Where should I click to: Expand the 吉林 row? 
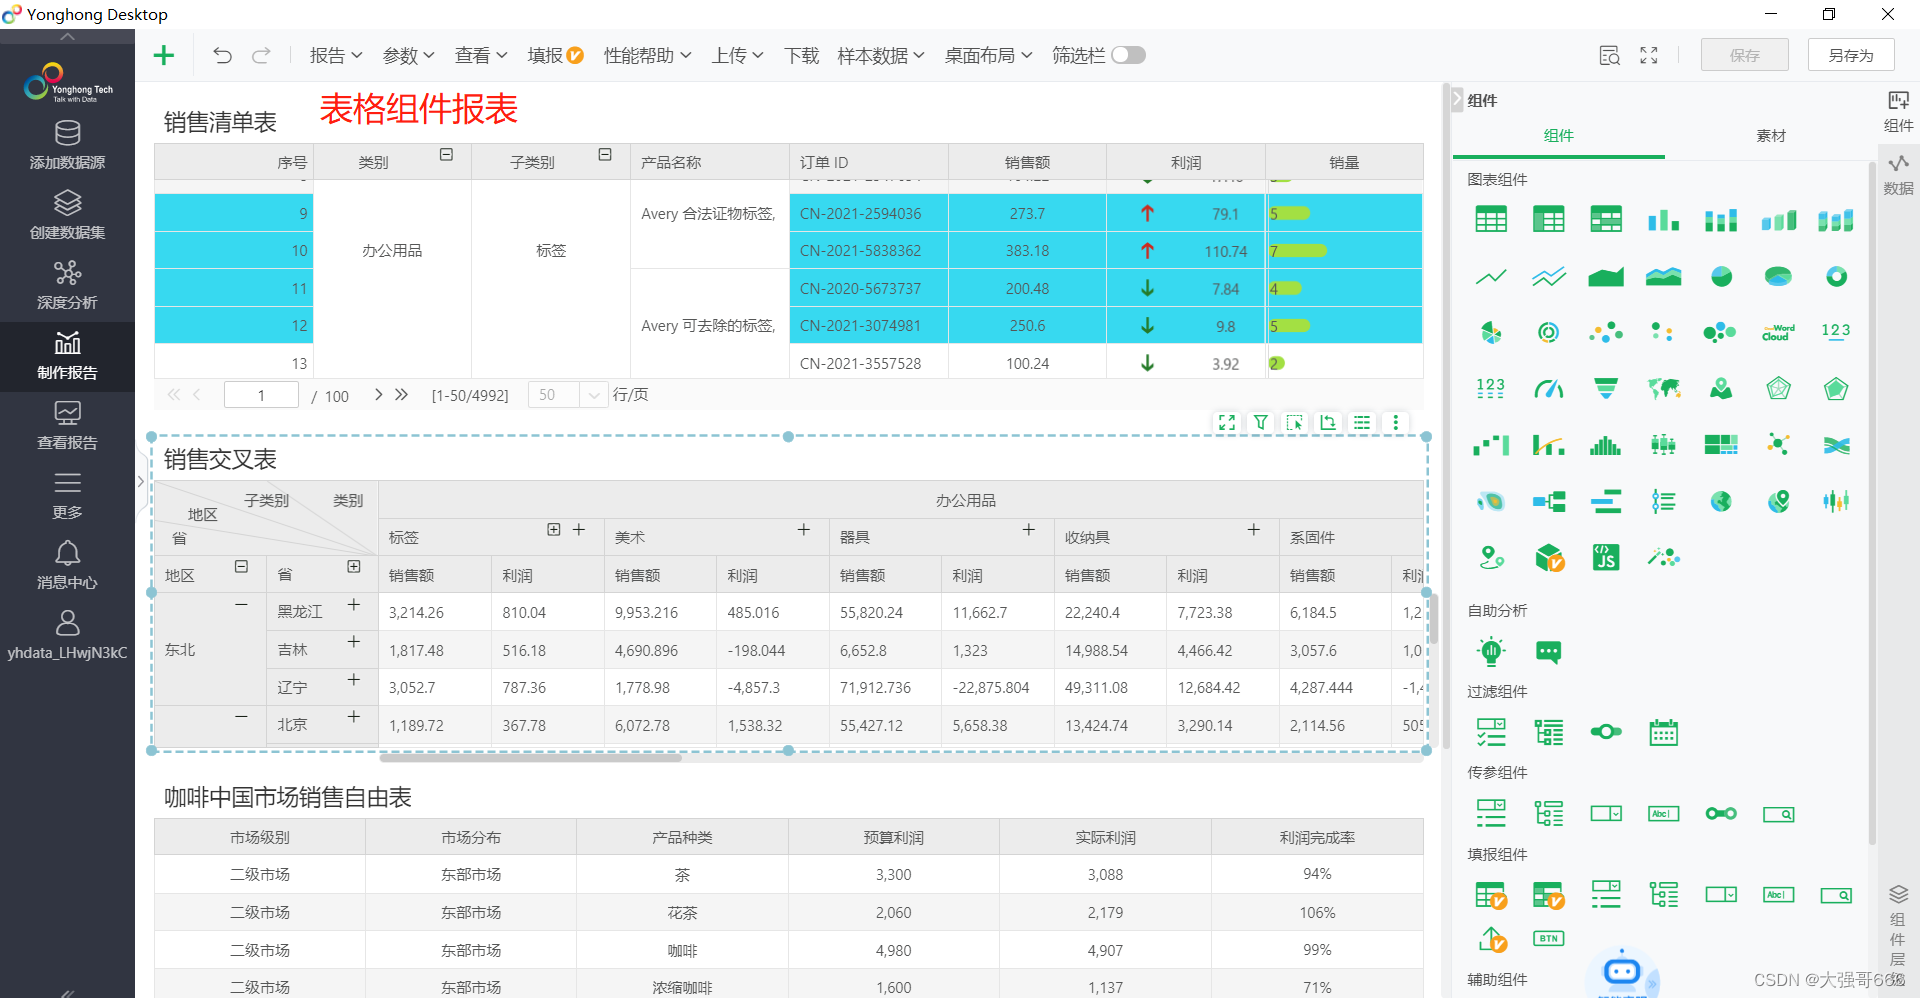coord(353,641)
